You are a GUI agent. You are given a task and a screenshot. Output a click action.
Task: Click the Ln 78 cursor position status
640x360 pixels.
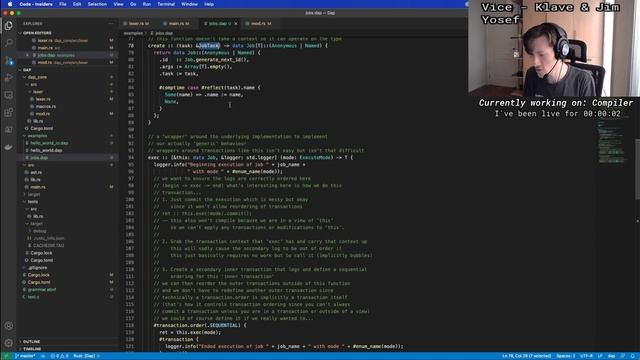(x=527, y=356)
